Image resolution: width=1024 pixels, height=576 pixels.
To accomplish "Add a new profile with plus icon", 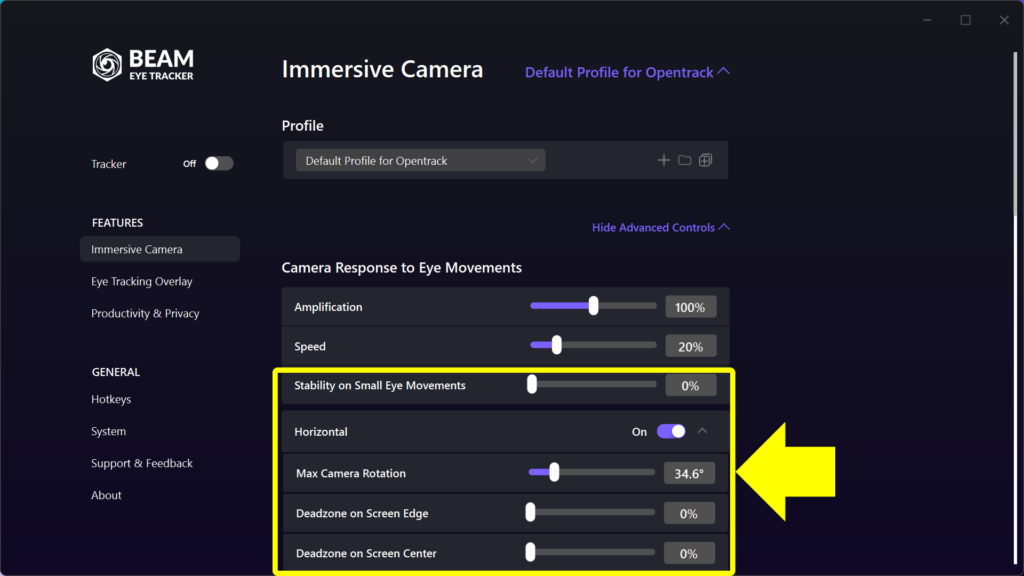I will click(664, 160).
